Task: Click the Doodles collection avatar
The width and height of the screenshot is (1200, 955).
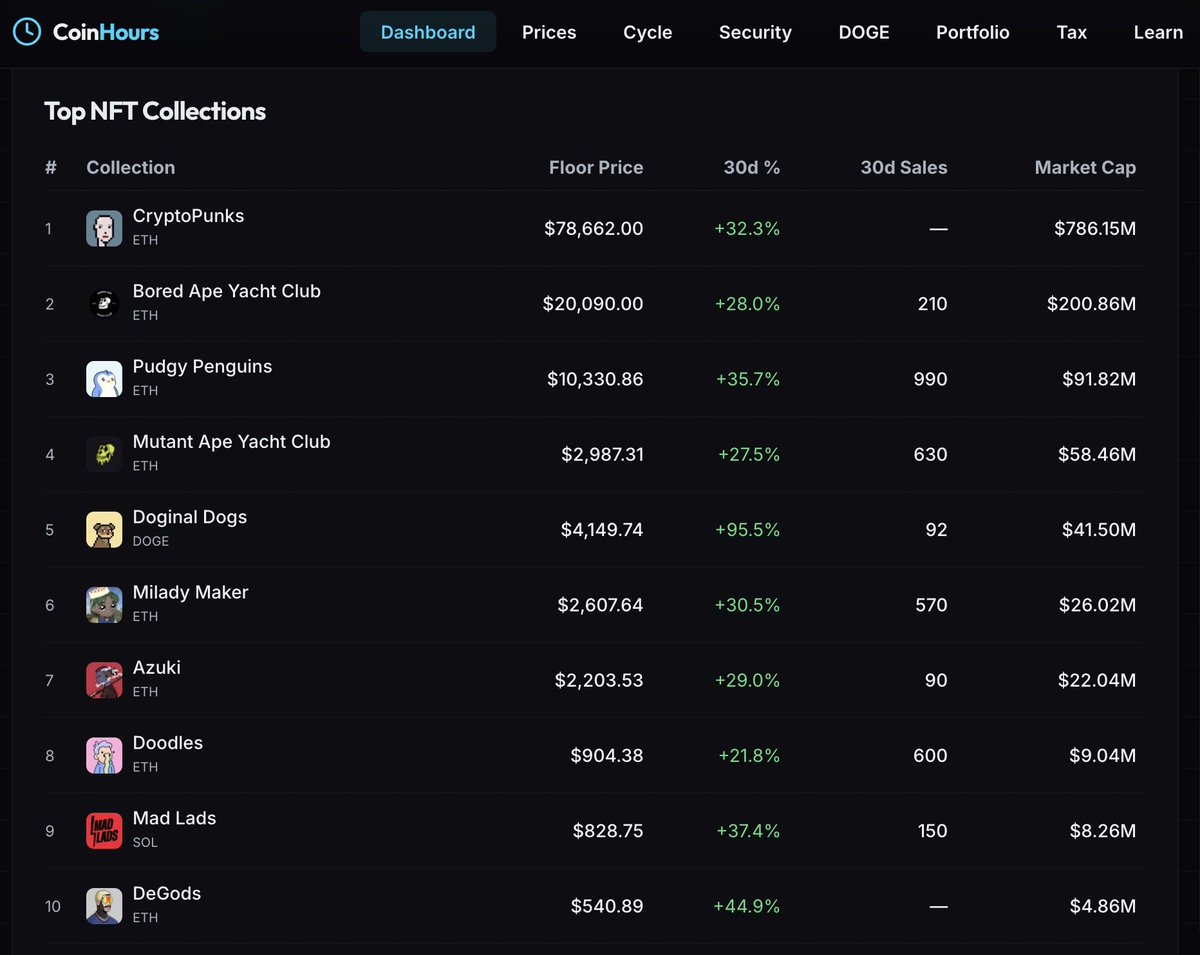Action: point(104,755)
